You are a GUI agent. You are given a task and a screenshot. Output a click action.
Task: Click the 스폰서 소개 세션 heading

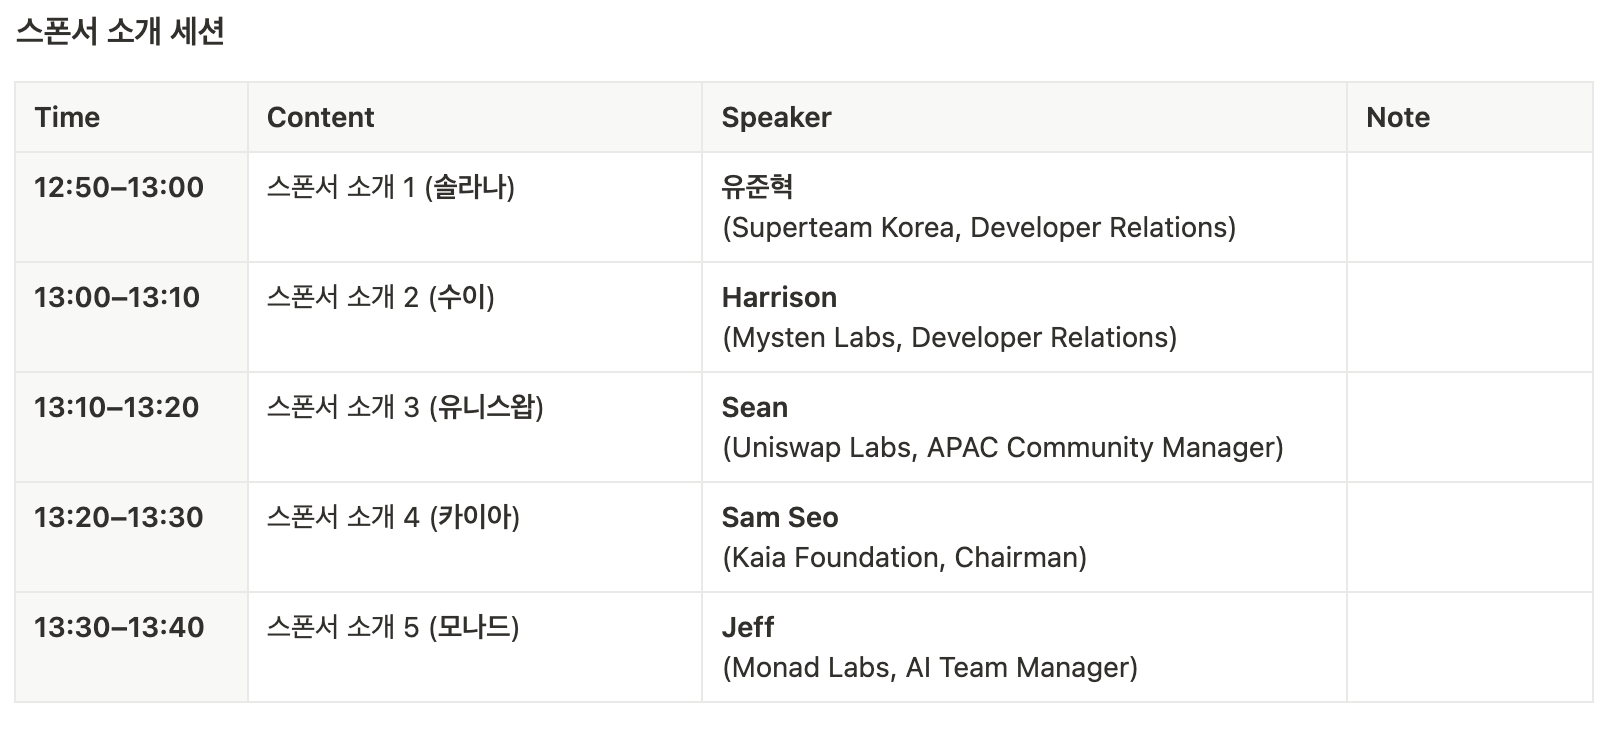pyautogui.click(x=120, y=32)
